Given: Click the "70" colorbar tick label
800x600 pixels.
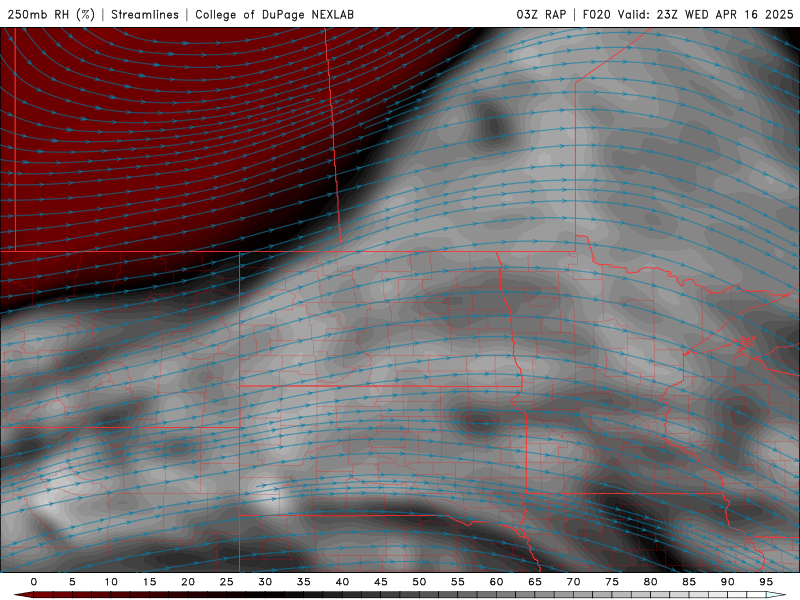Looking at the screenshot, I should (x=573, y=582).
